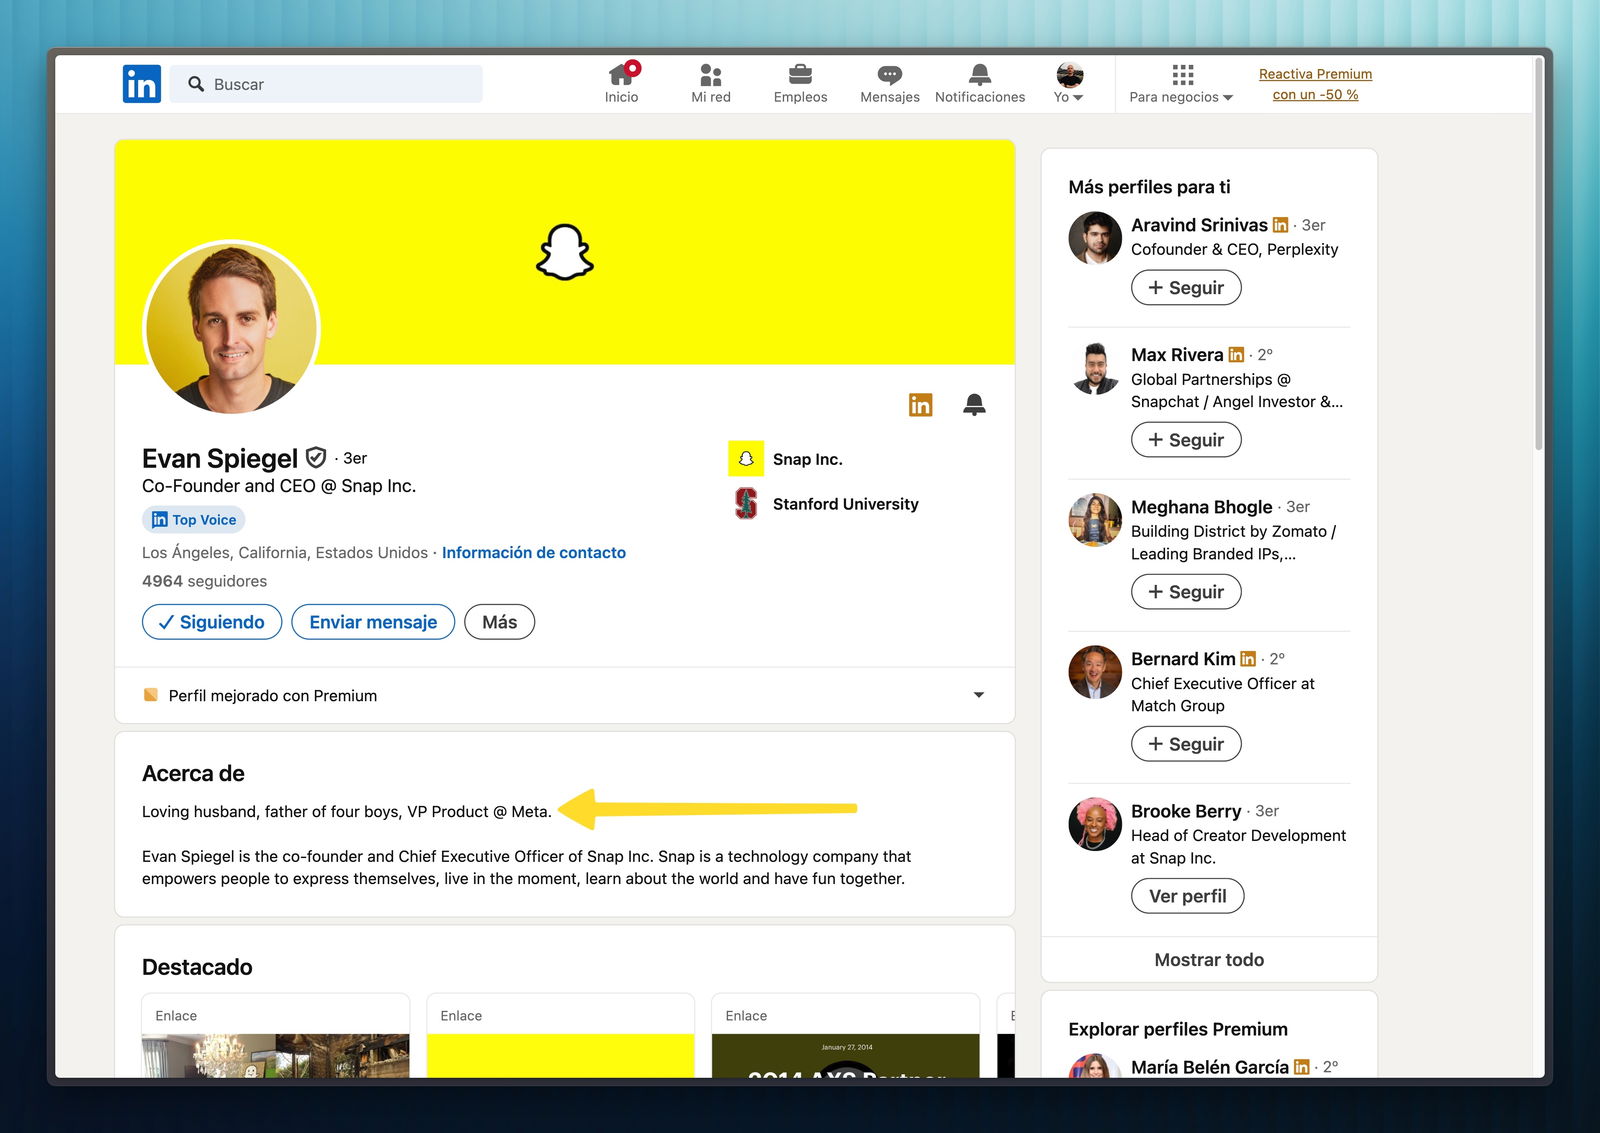Click Aravind Srinivas's profile picture
The width and height of the screenshot is (1600, 1133).
tap(1095, 238)
